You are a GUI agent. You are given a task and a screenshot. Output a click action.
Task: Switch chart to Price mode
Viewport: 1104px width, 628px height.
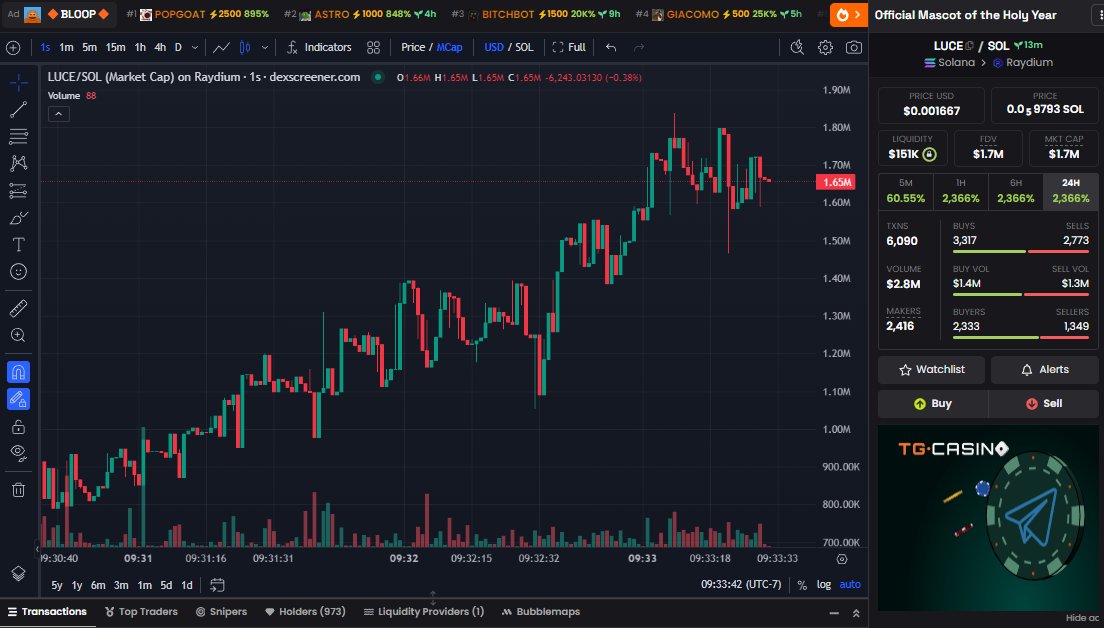pyautogui.click(x=413, y=47)
